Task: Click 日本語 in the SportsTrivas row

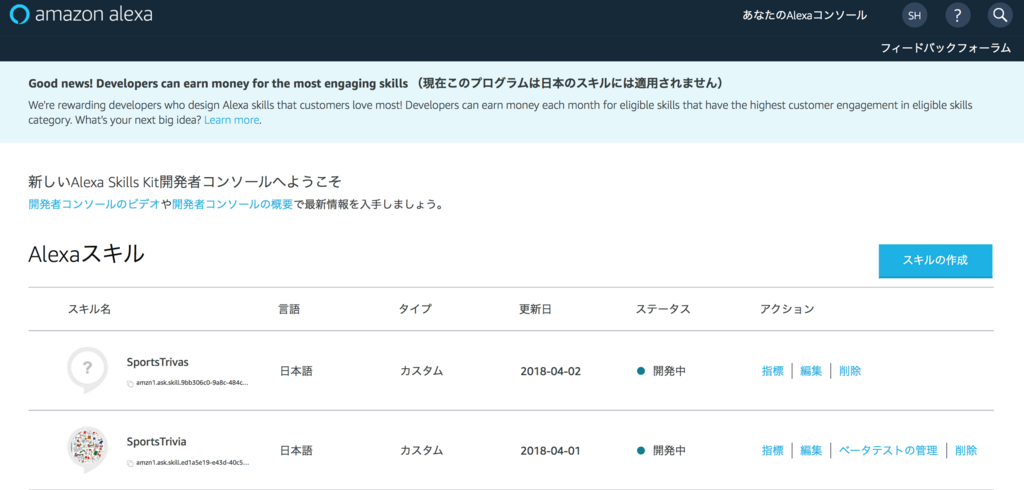Action: pos(296,371)
